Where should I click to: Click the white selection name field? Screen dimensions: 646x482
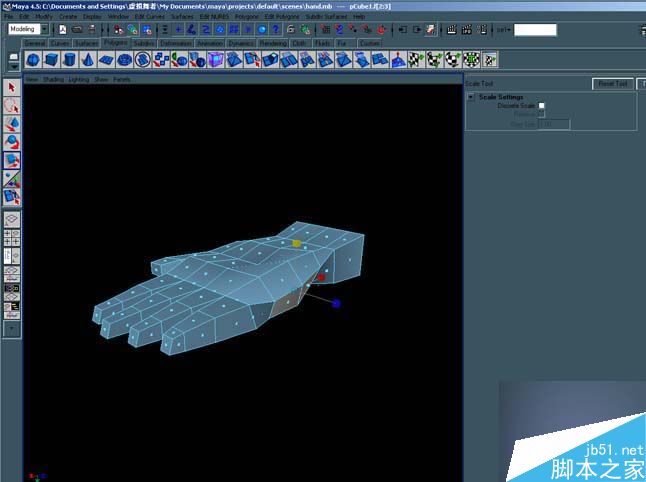coord(535,30)
